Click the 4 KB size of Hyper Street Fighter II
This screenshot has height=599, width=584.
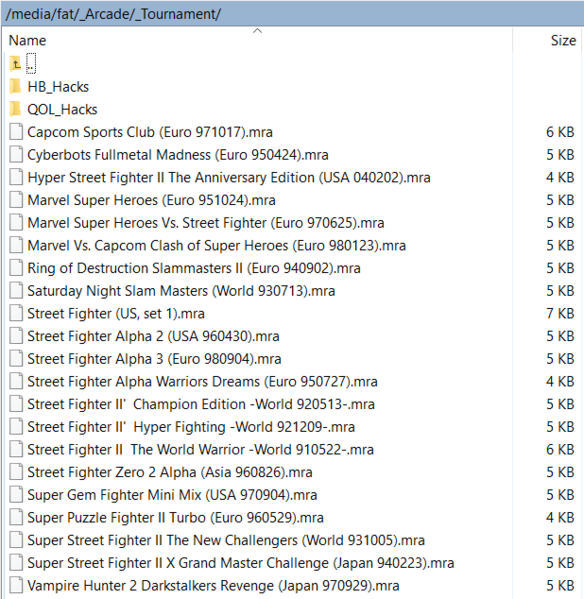pyautogui.click(x=560, y=177)
